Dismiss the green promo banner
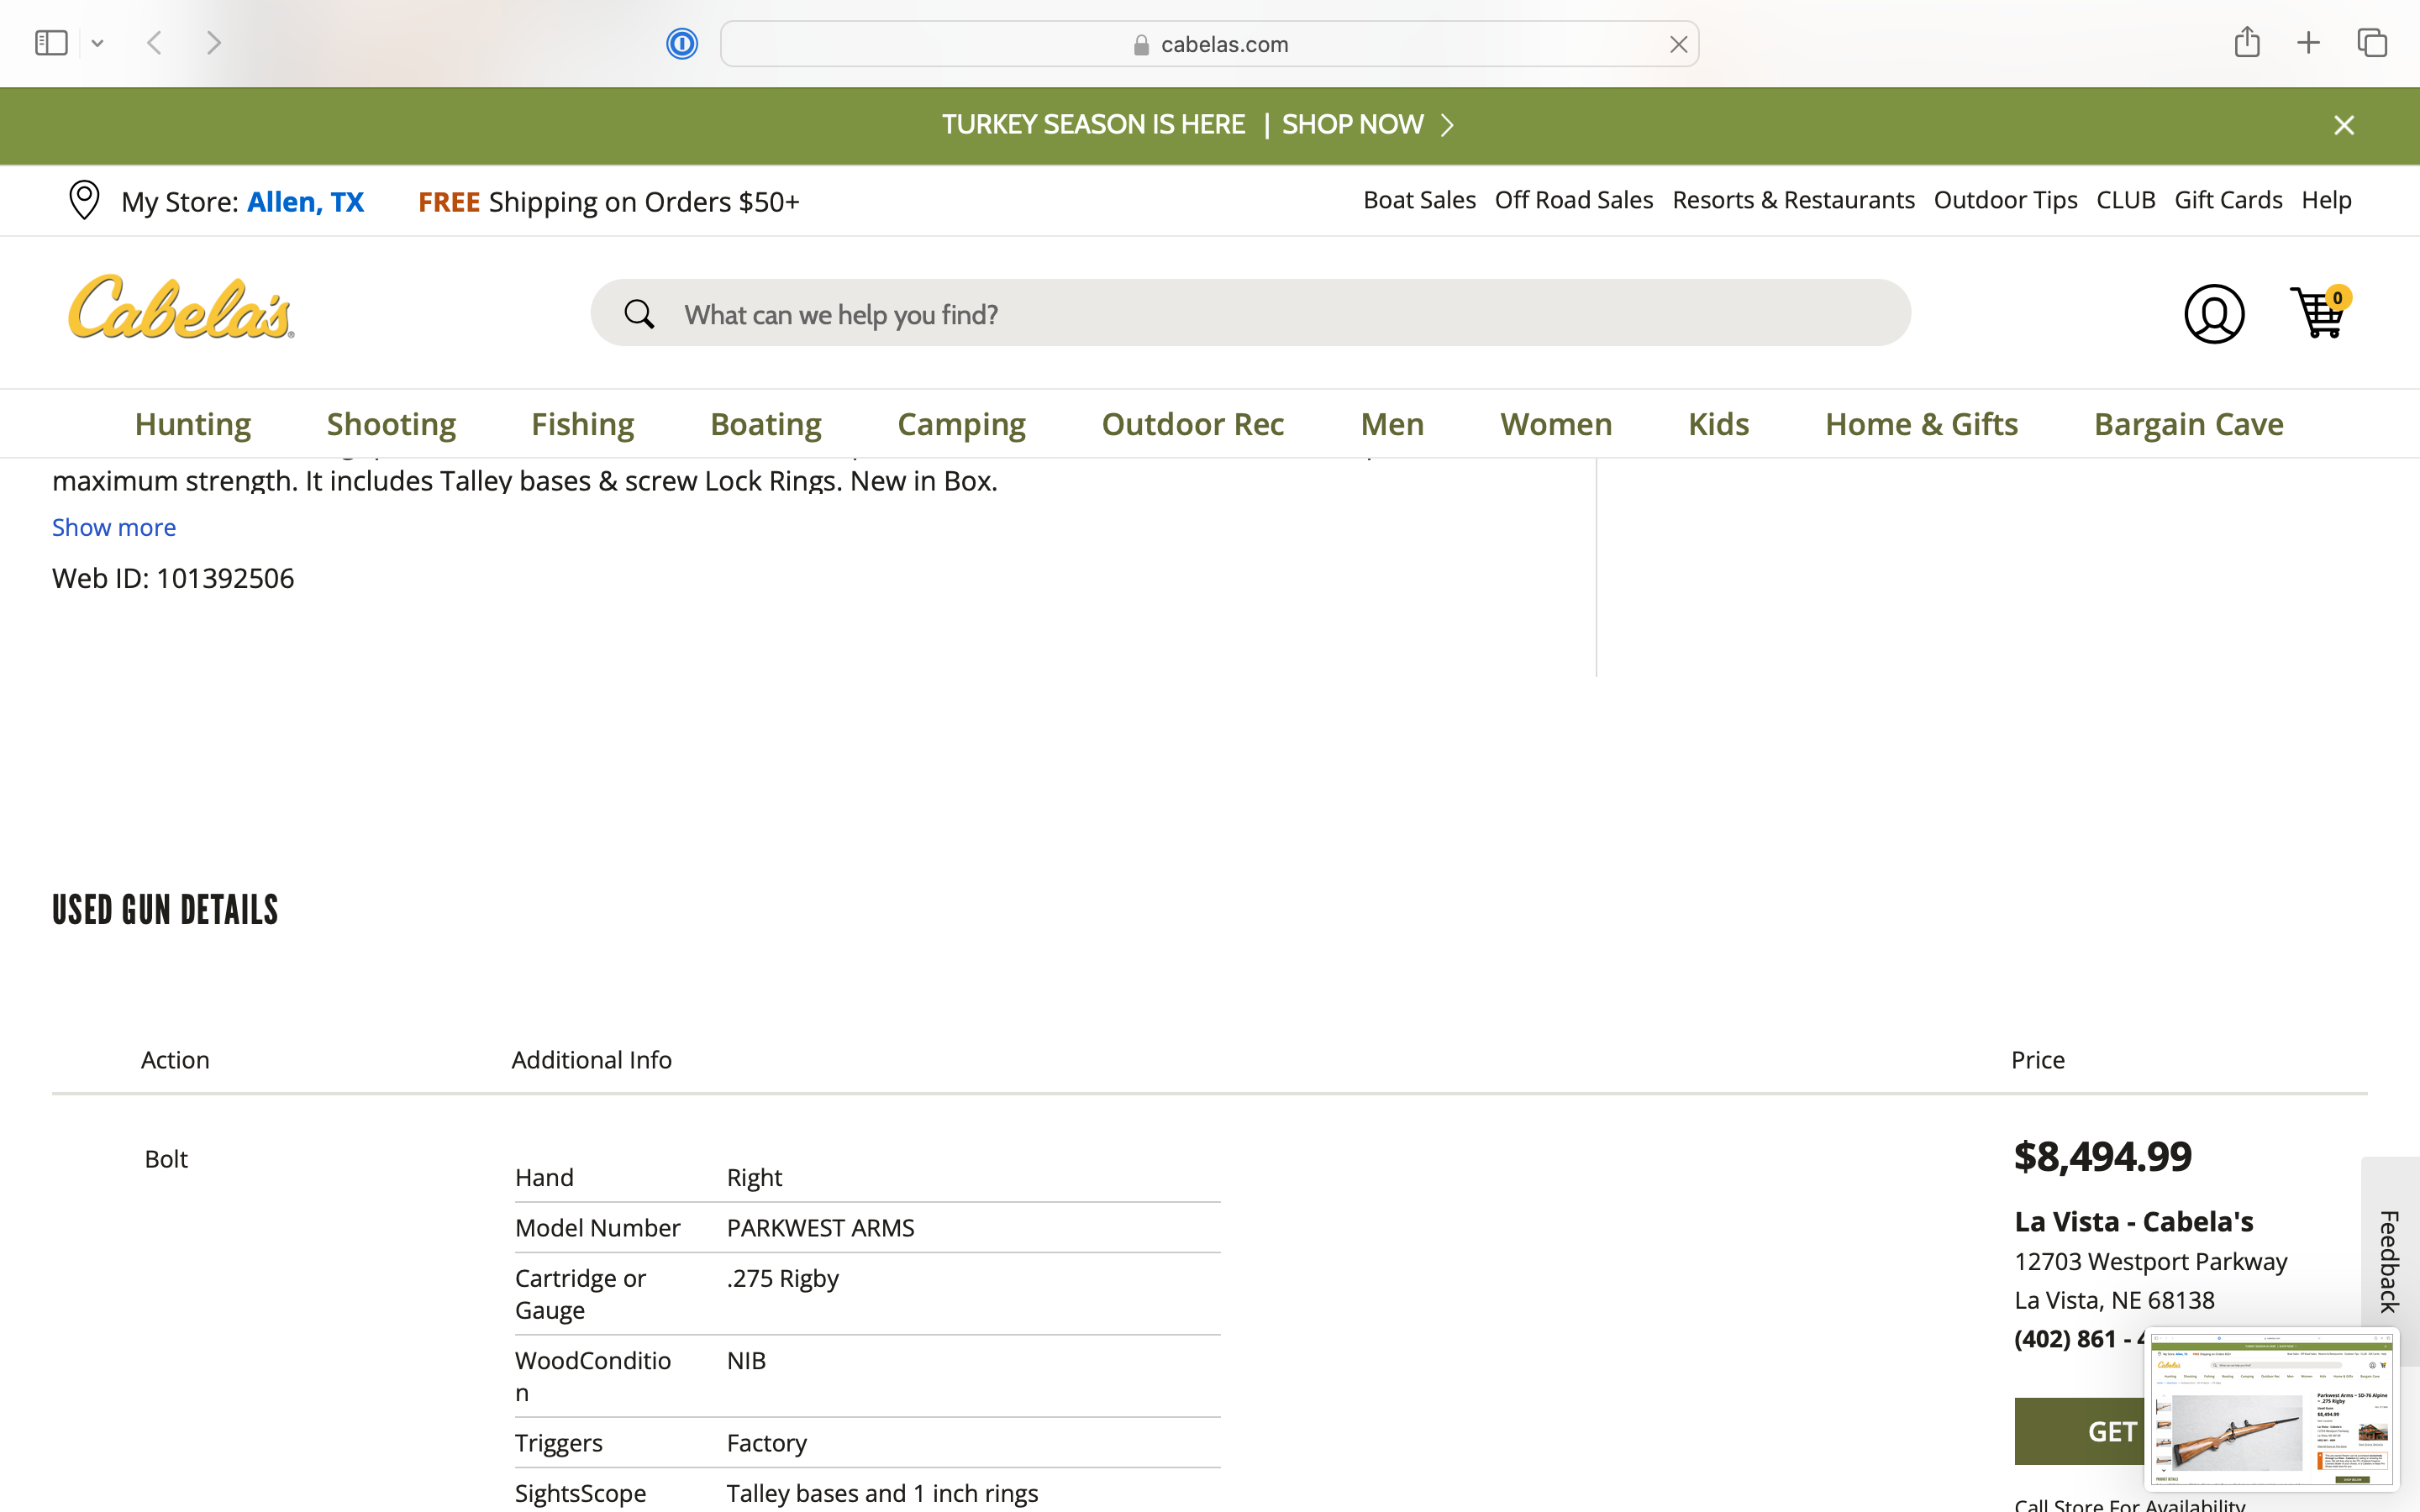Viewport: 2420px width, 1512px height. (2344, 125)
